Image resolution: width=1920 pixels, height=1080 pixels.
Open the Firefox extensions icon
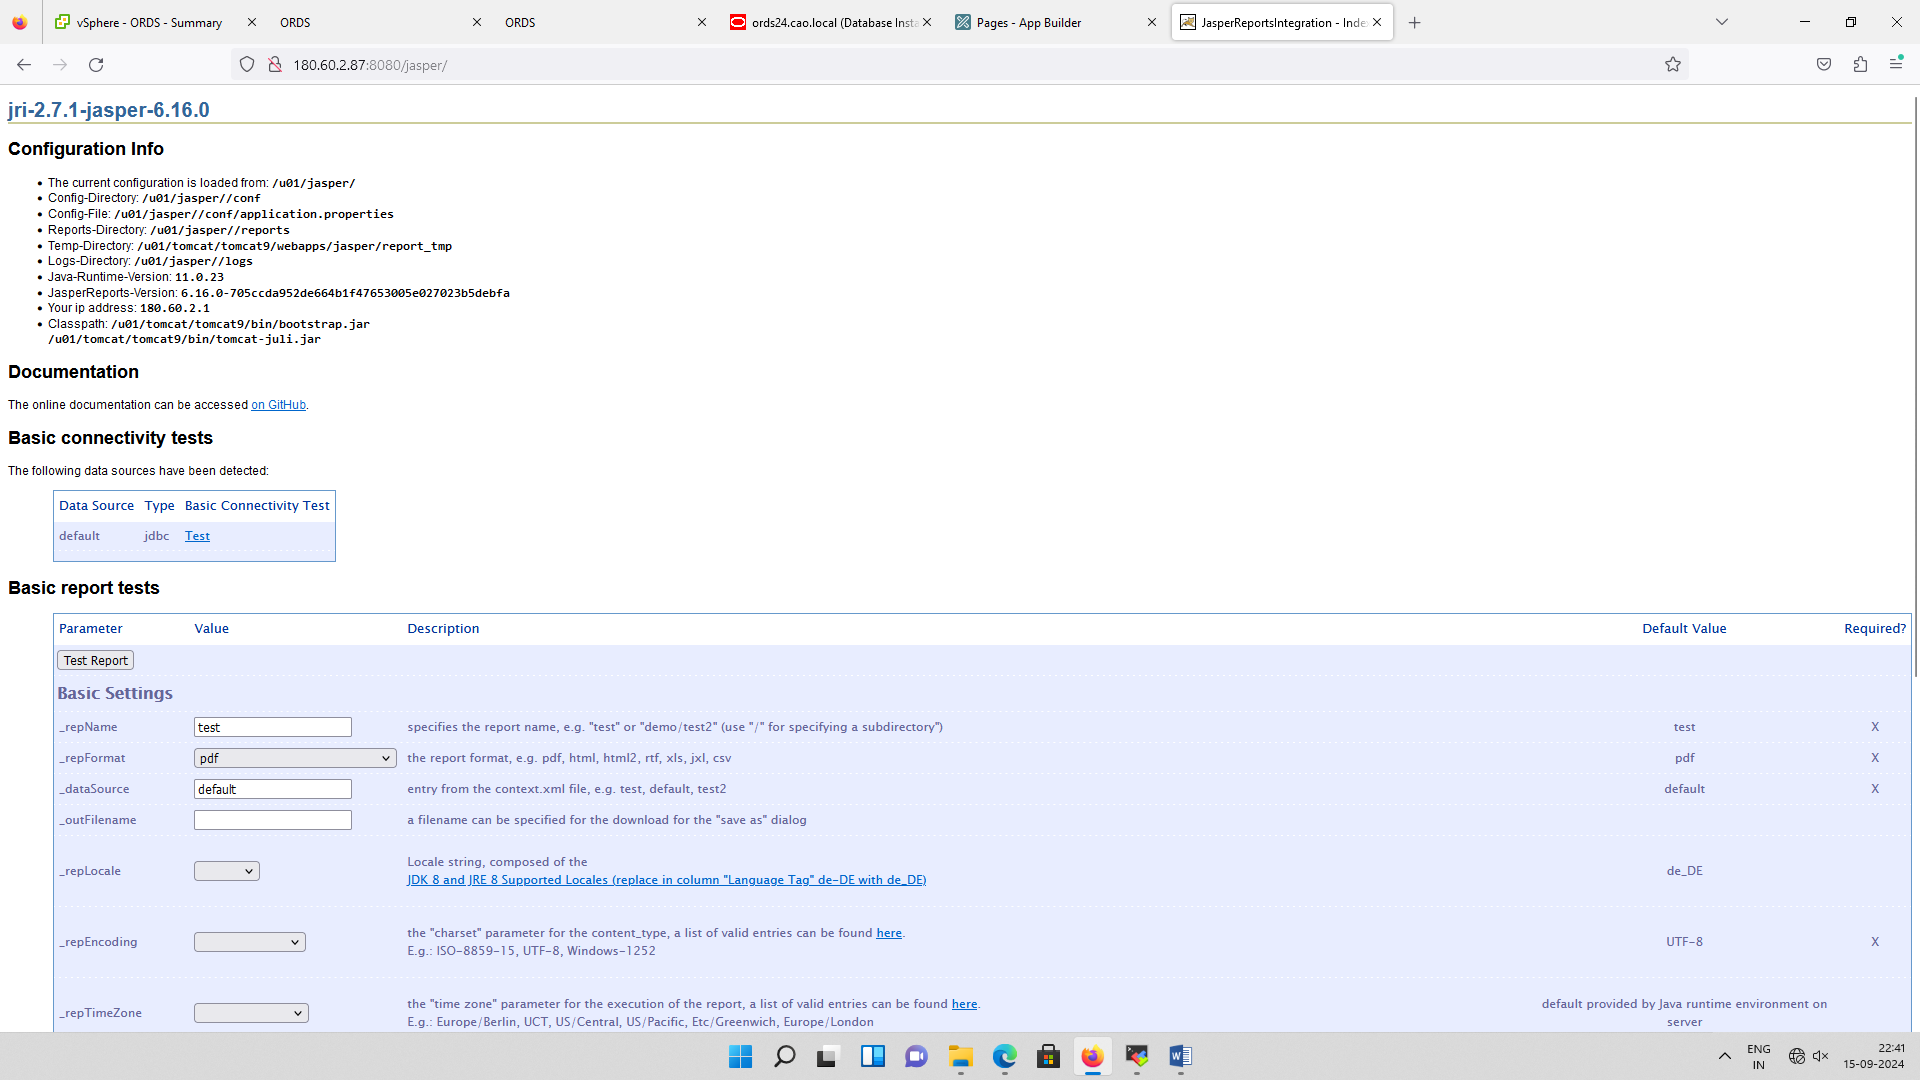(1860, 65)
